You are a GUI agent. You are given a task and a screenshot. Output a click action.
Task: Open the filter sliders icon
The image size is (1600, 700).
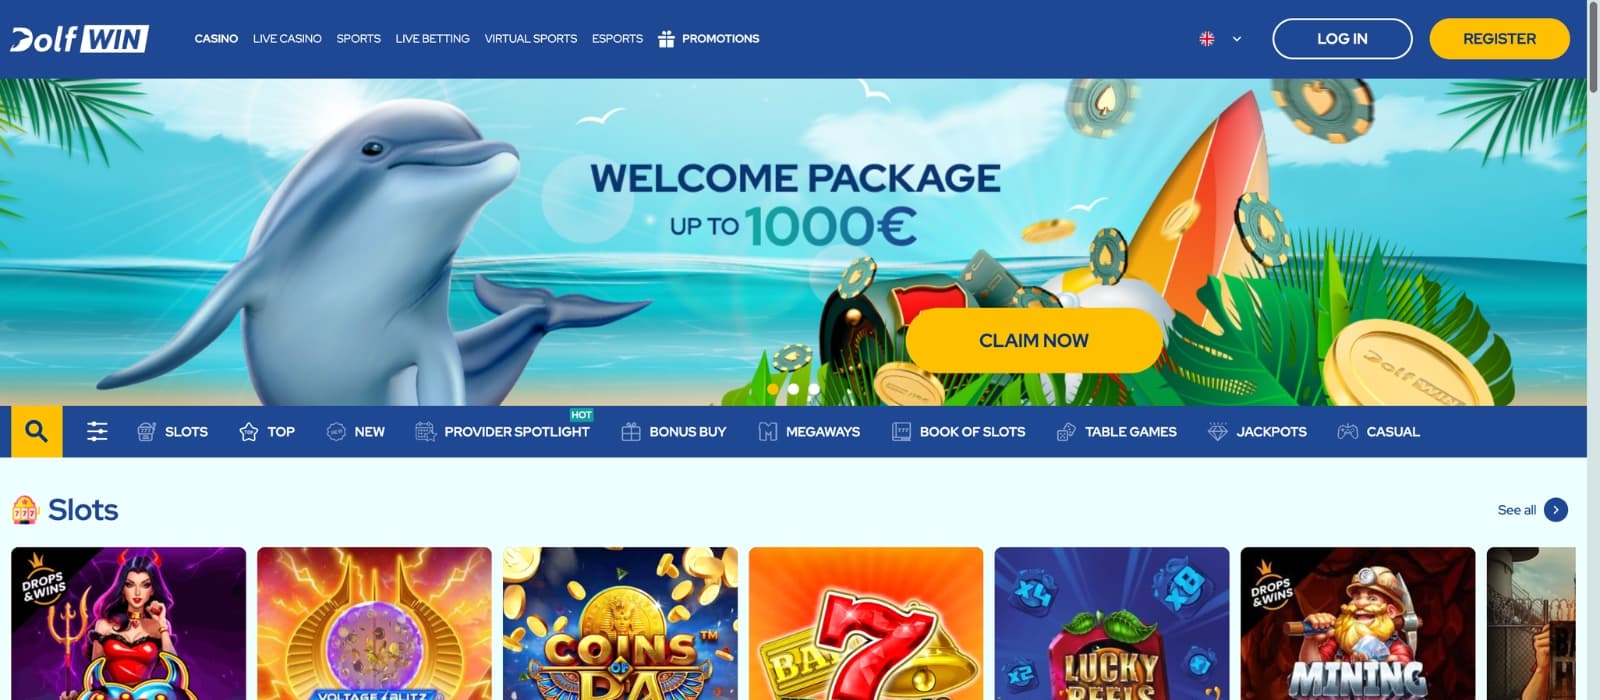(97, 431)
